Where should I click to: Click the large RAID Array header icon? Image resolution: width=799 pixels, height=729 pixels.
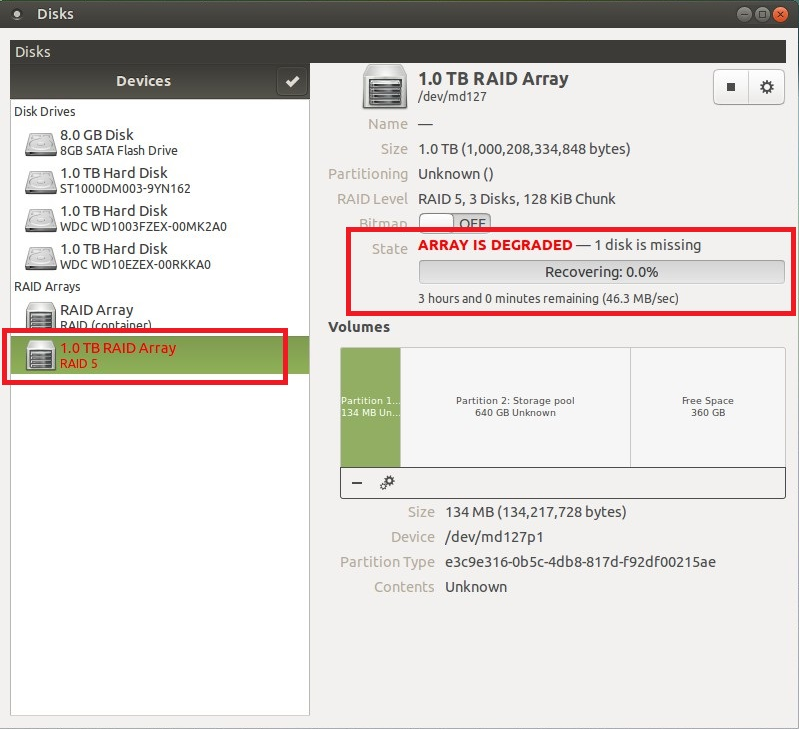coord(385,87)
